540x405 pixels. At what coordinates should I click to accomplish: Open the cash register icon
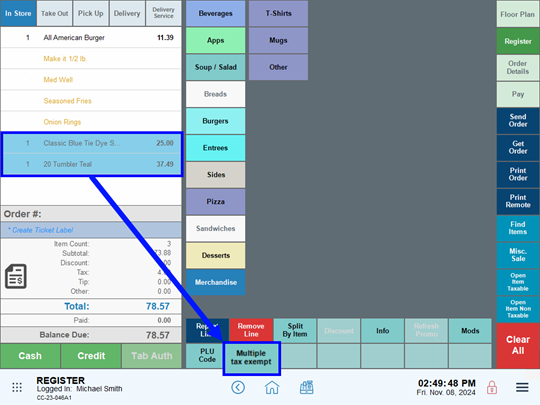(306, 387)
